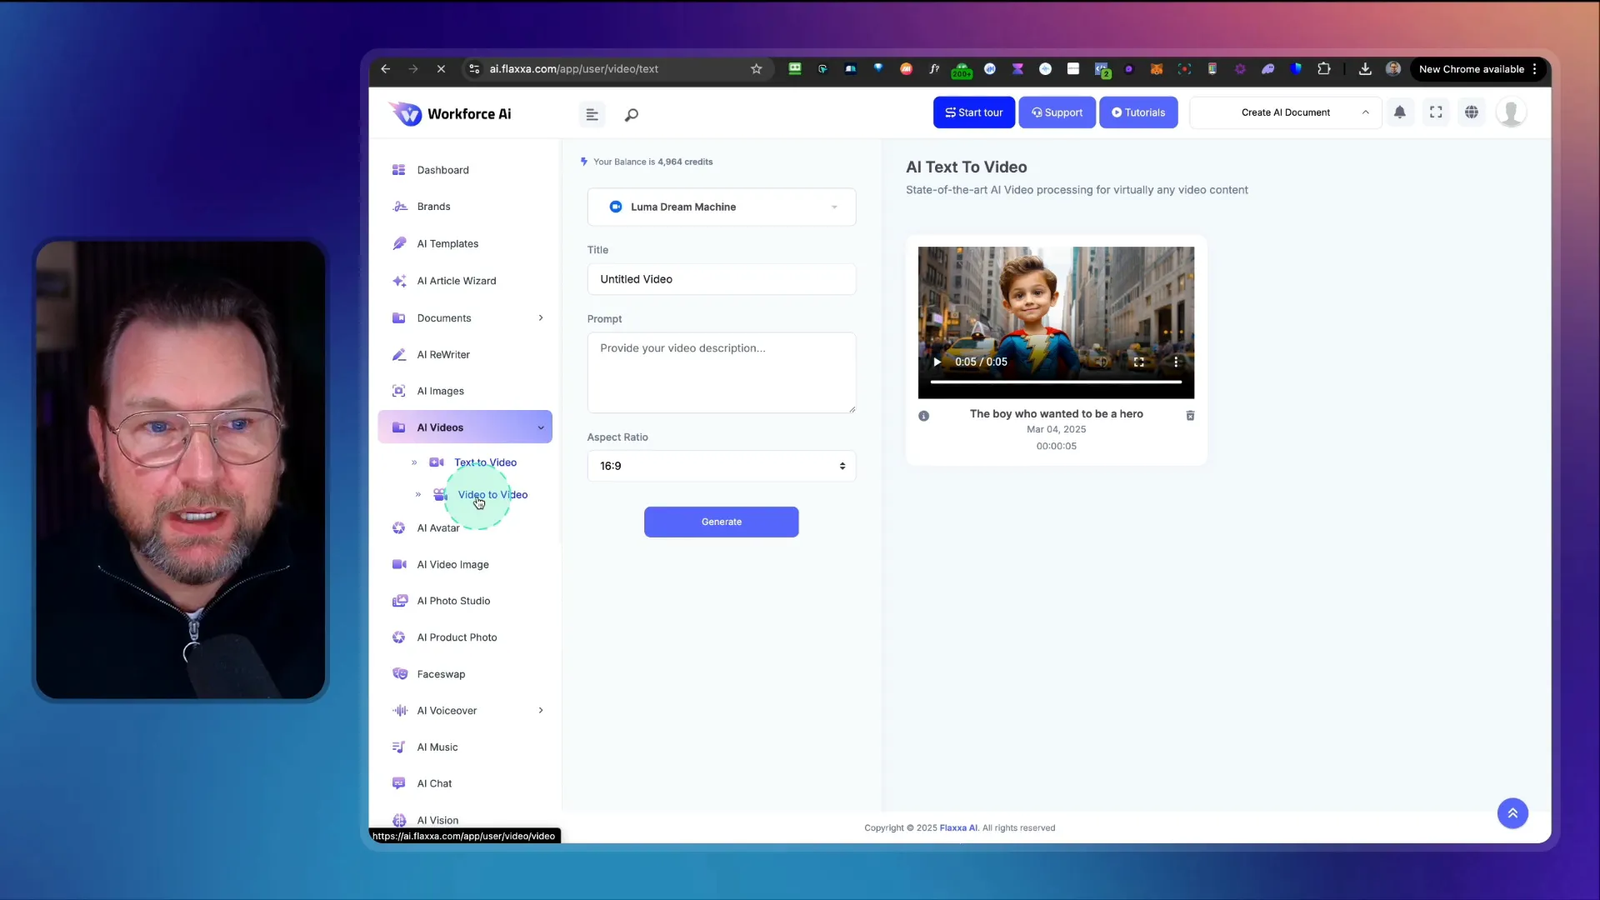Image resolution: width=1600 pixels, height=900 pixels.
Task: Expand the Documents submenu chevron
Action: [x=541, y=318]
